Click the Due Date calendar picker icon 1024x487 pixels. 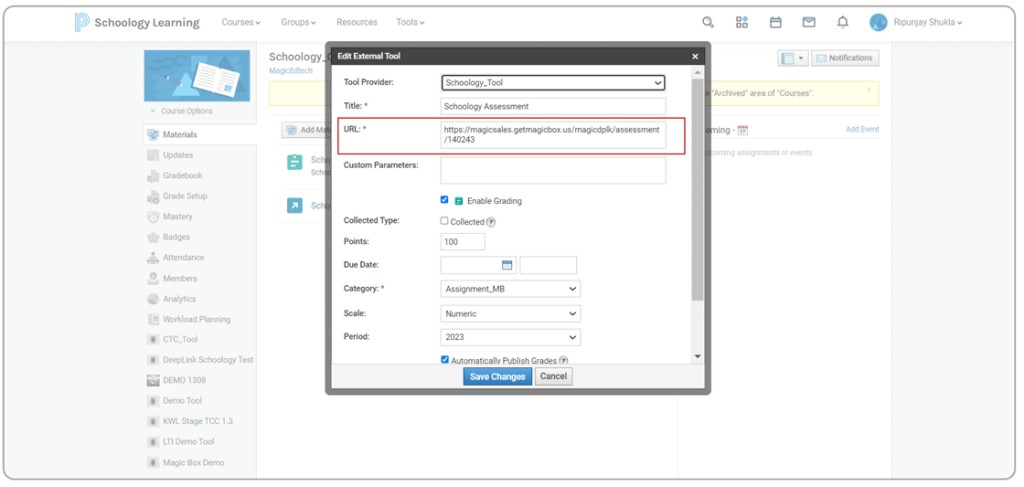[507, 265]
